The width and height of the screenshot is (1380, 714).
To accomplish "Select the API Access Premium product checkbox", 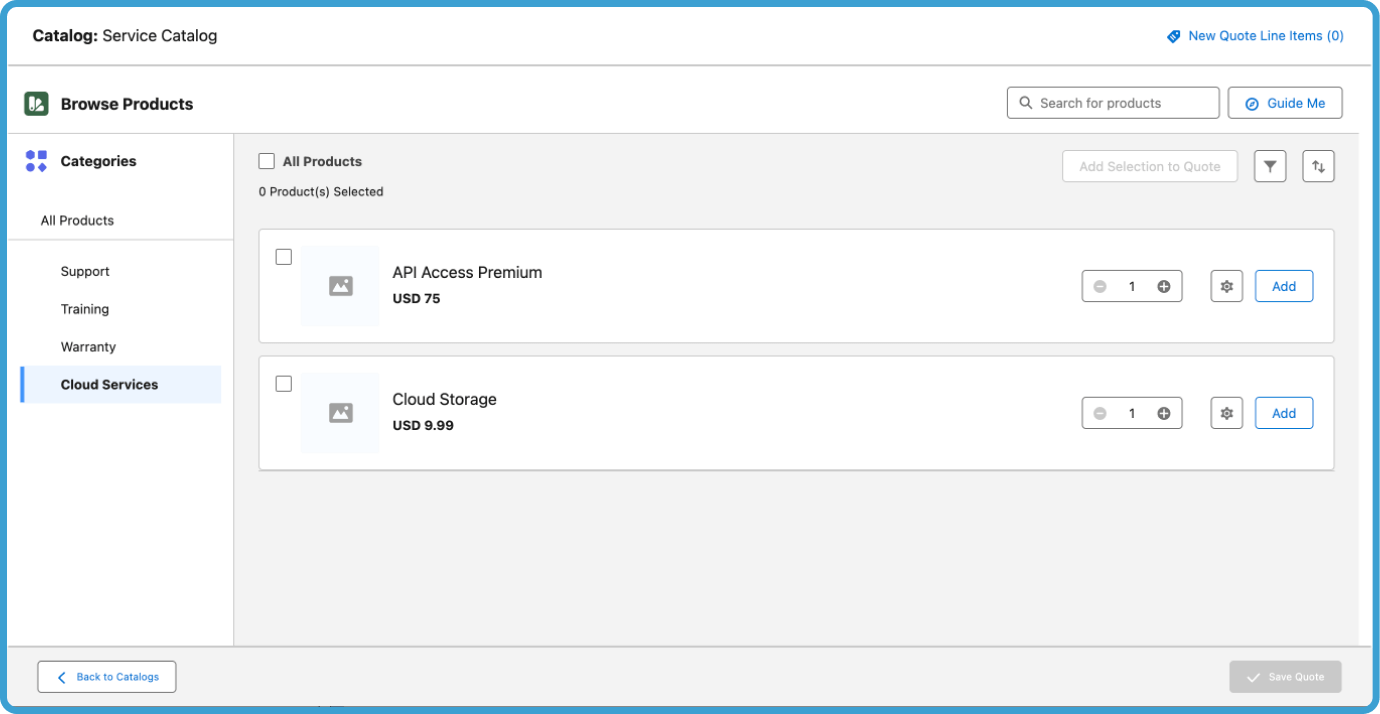I will point(283,257).
